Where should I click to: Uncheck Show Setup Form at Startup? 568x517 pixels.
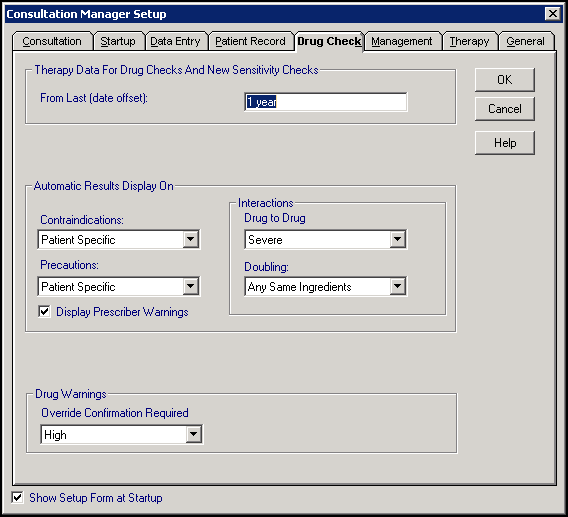[17, 497]
